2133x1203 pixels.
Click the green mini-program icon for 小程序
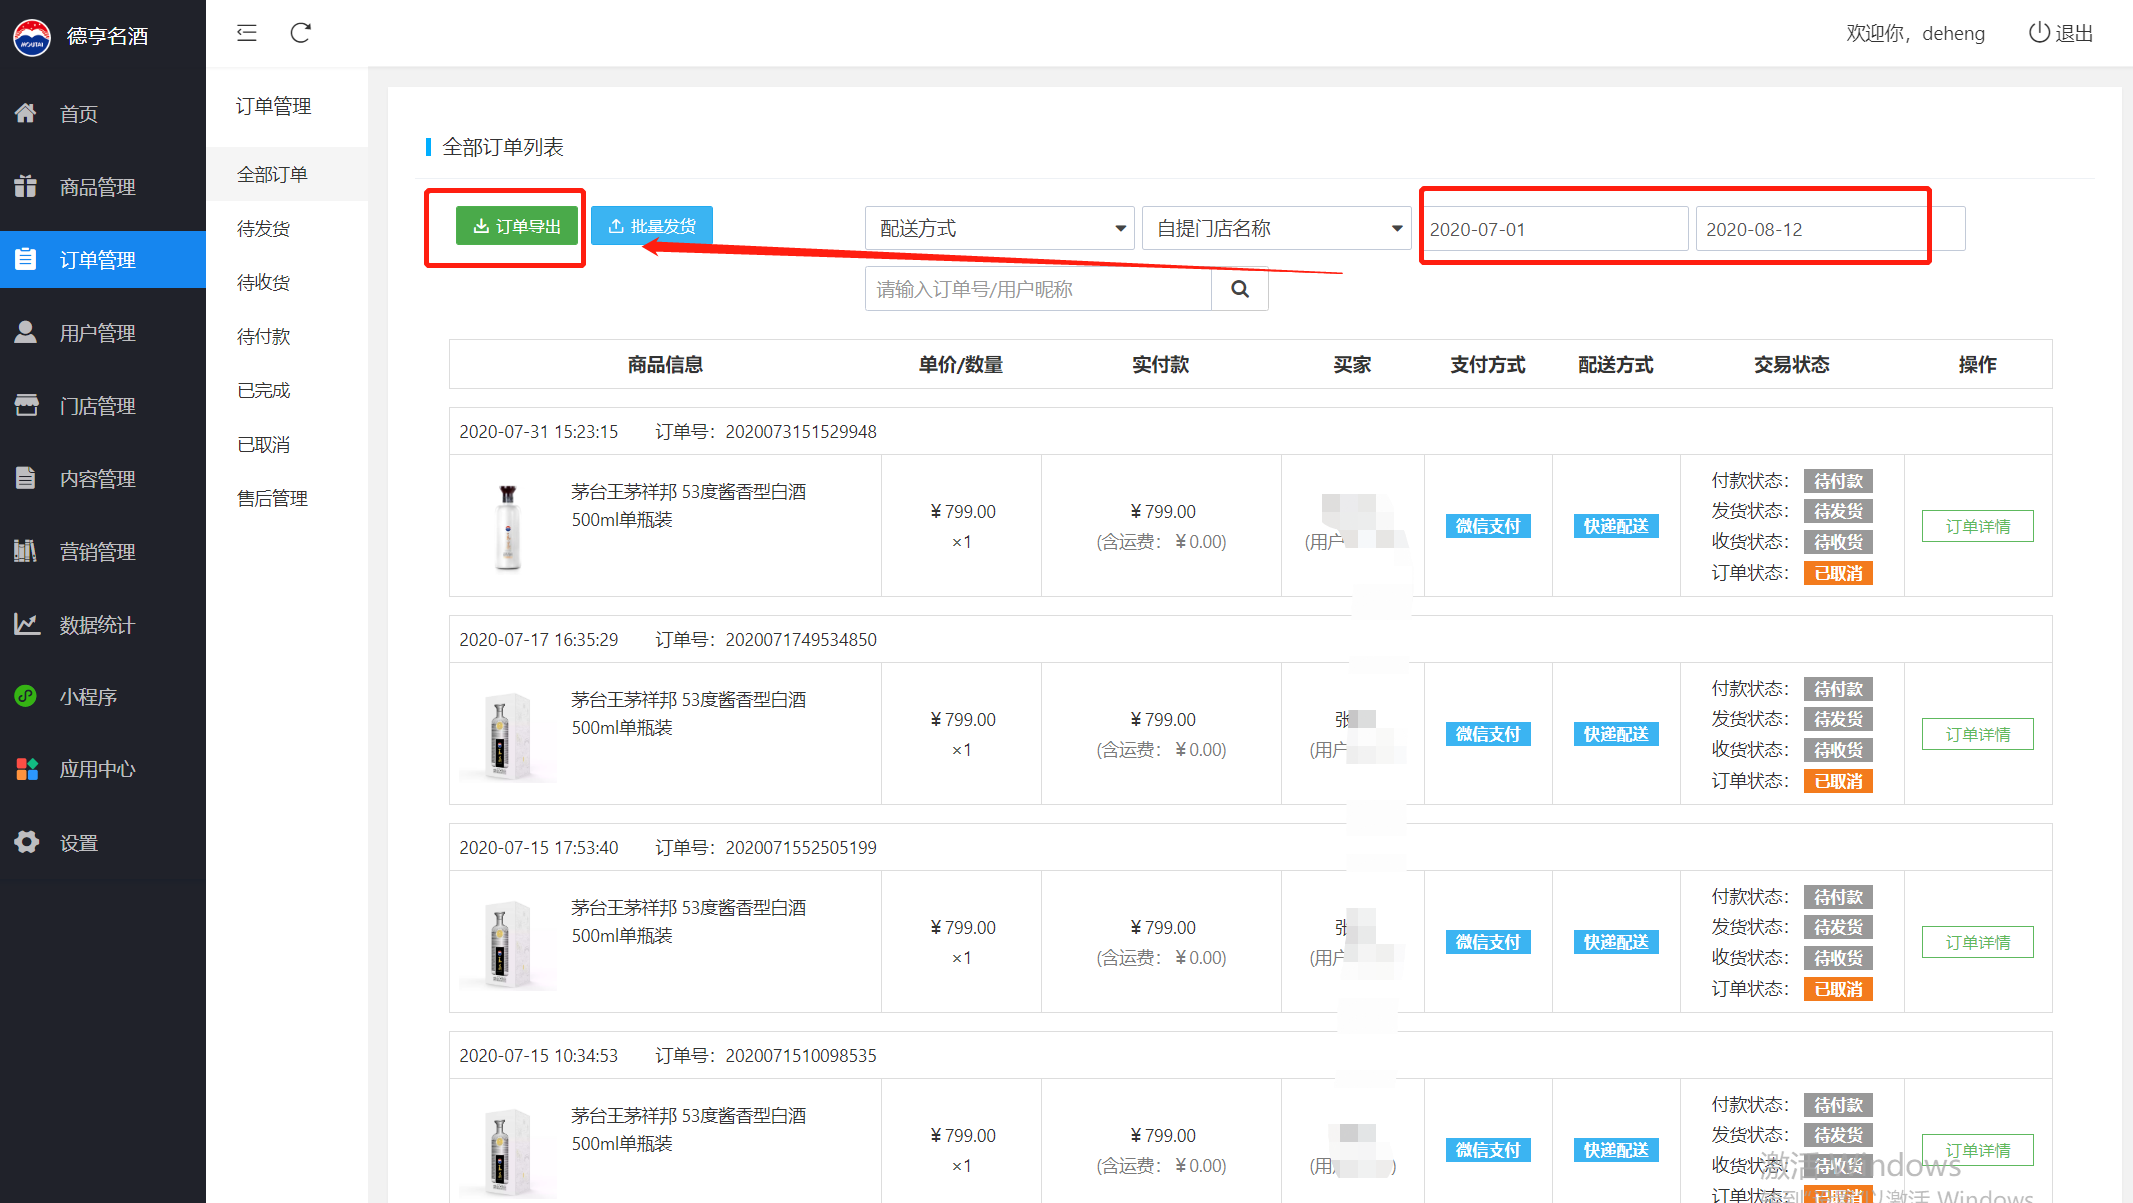click(x=26, y=696)
